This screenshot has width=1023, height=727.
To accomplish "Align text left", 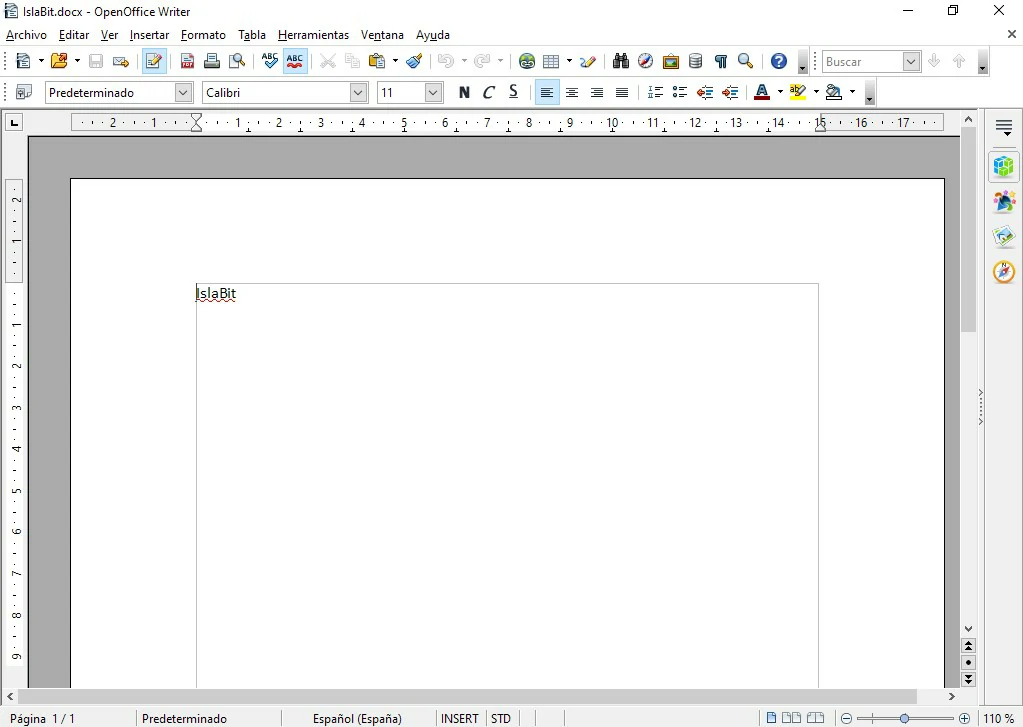I will (x=547, y=92).
